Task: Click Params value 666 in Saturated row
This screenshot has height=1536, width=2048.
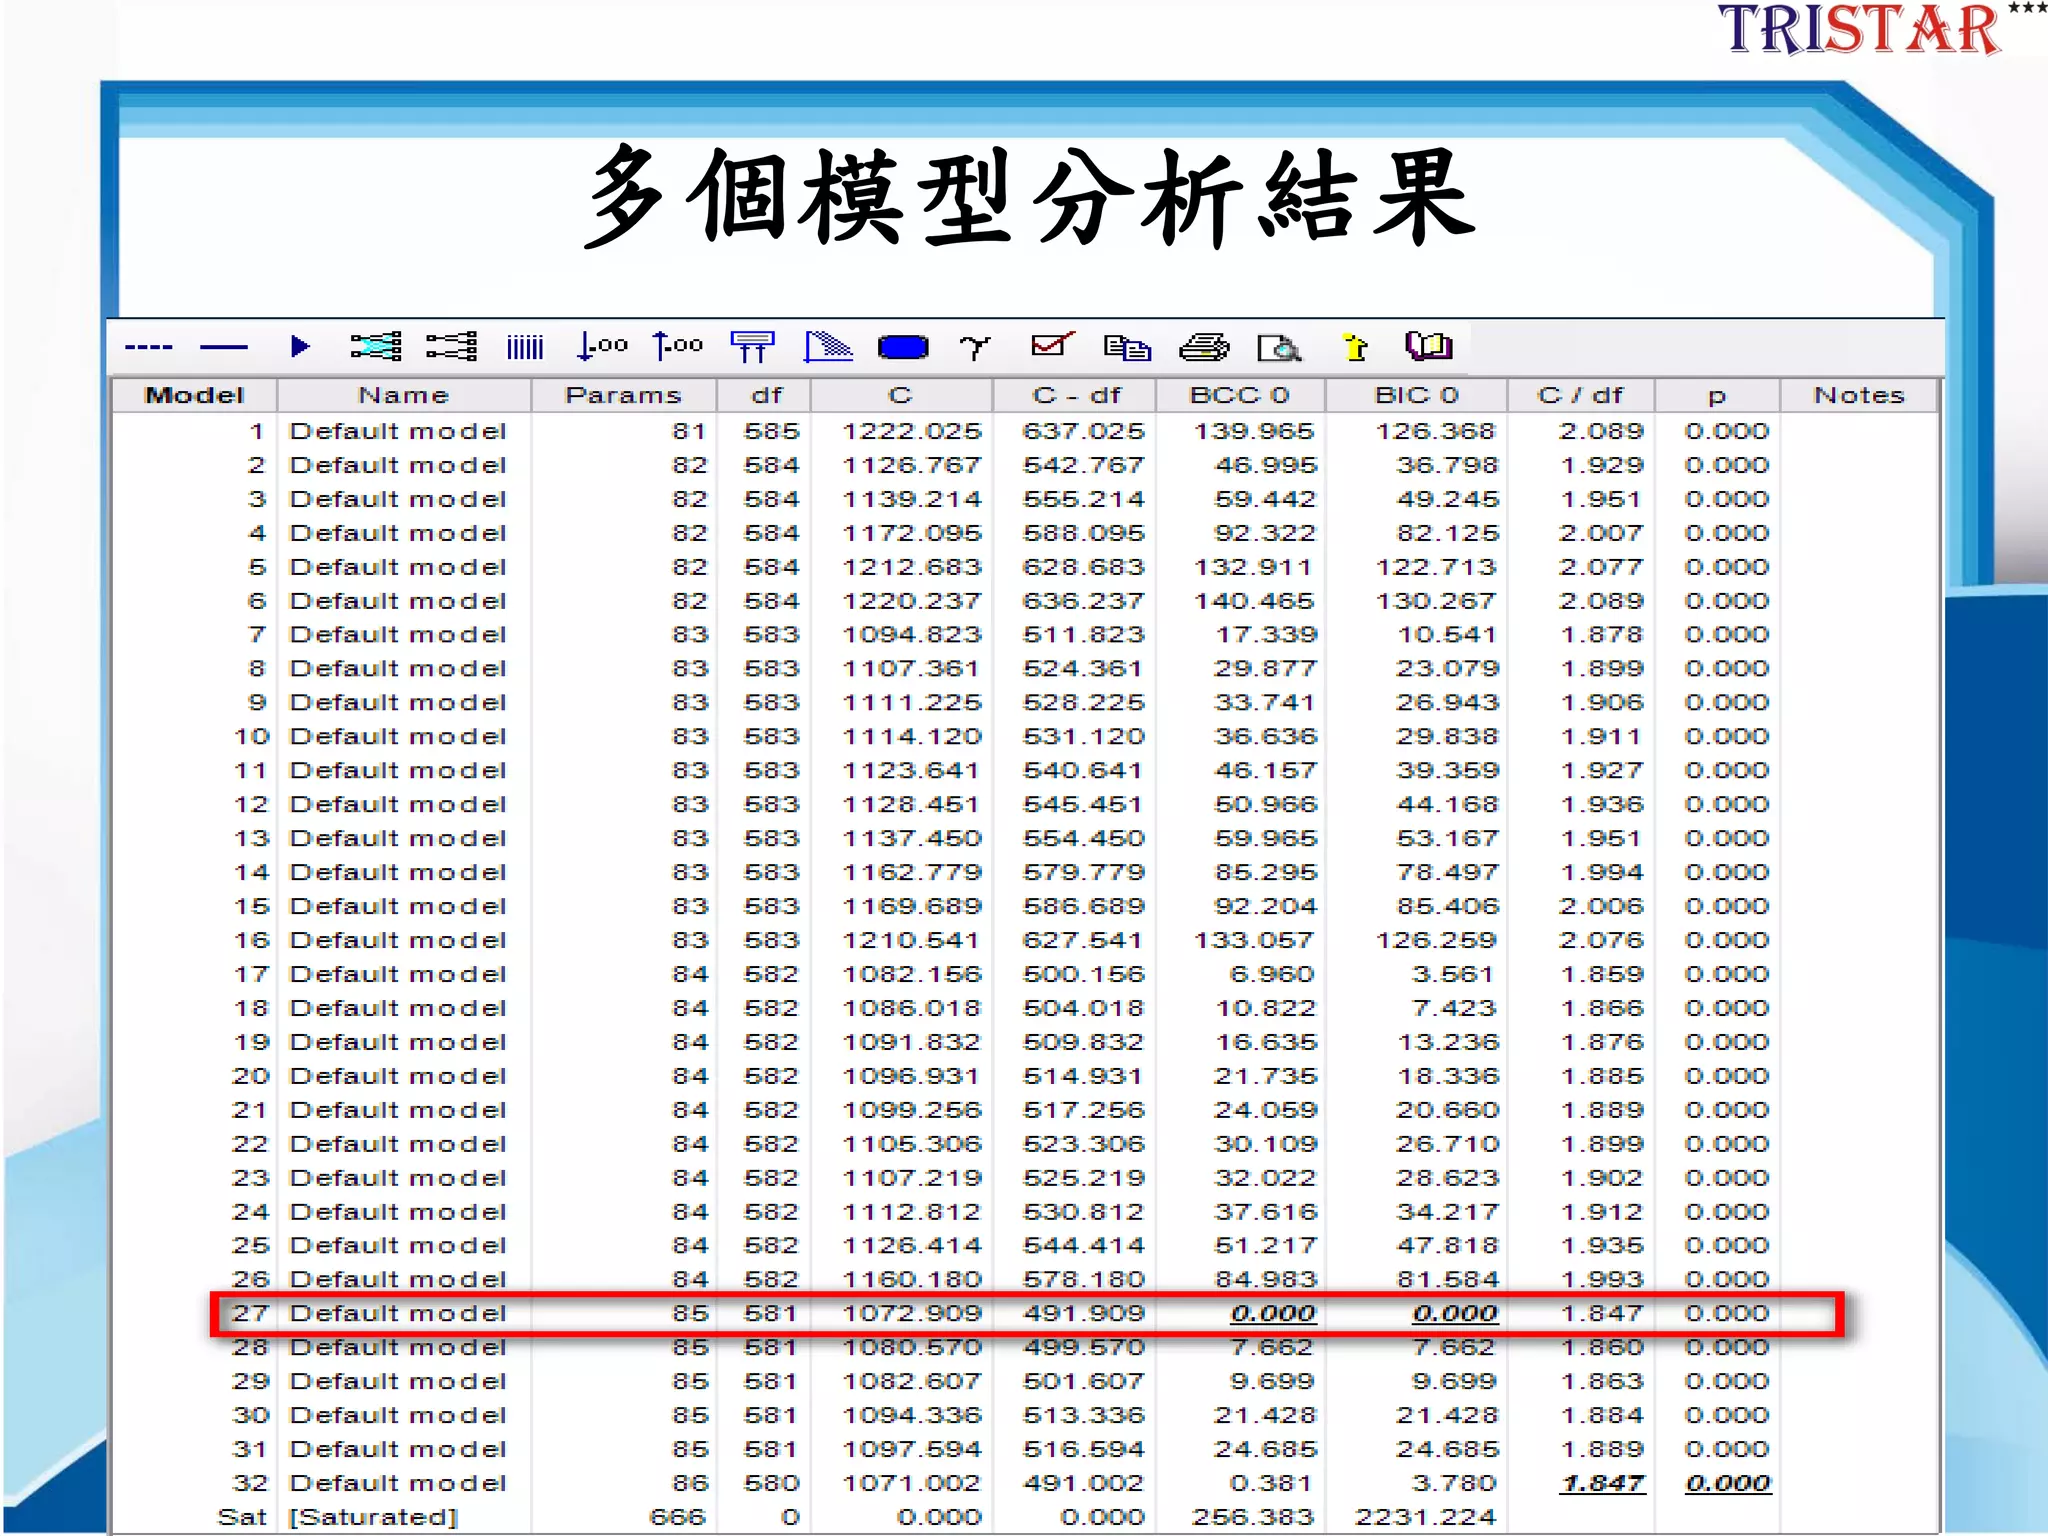Action: coord(677,1517)
